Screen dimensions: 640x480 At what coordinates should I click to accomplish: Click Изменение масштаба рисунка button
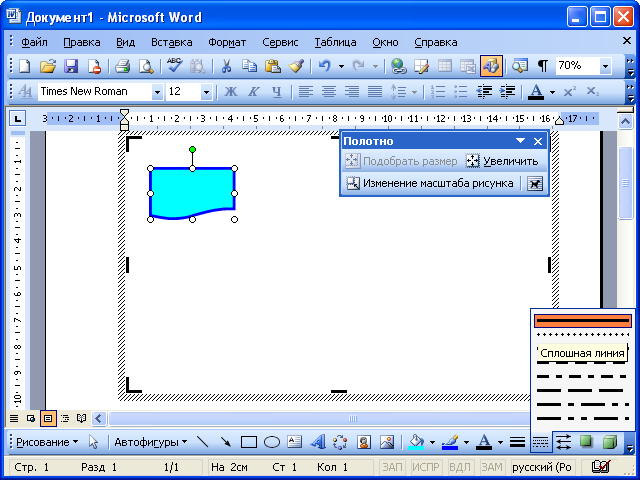tap(430, 183)
